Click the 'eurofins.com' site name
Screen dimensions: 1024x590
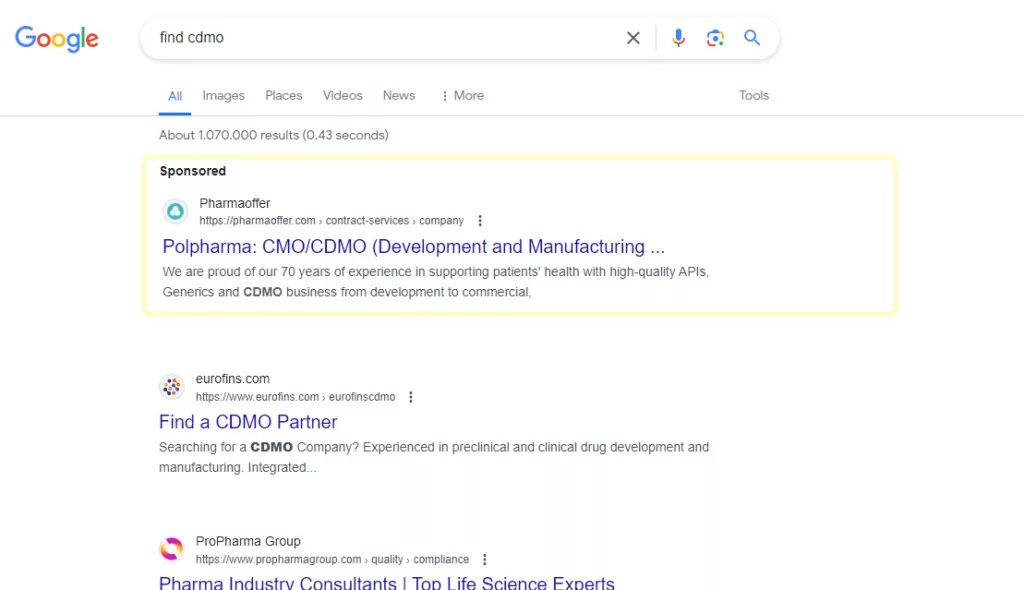point(232,379)
